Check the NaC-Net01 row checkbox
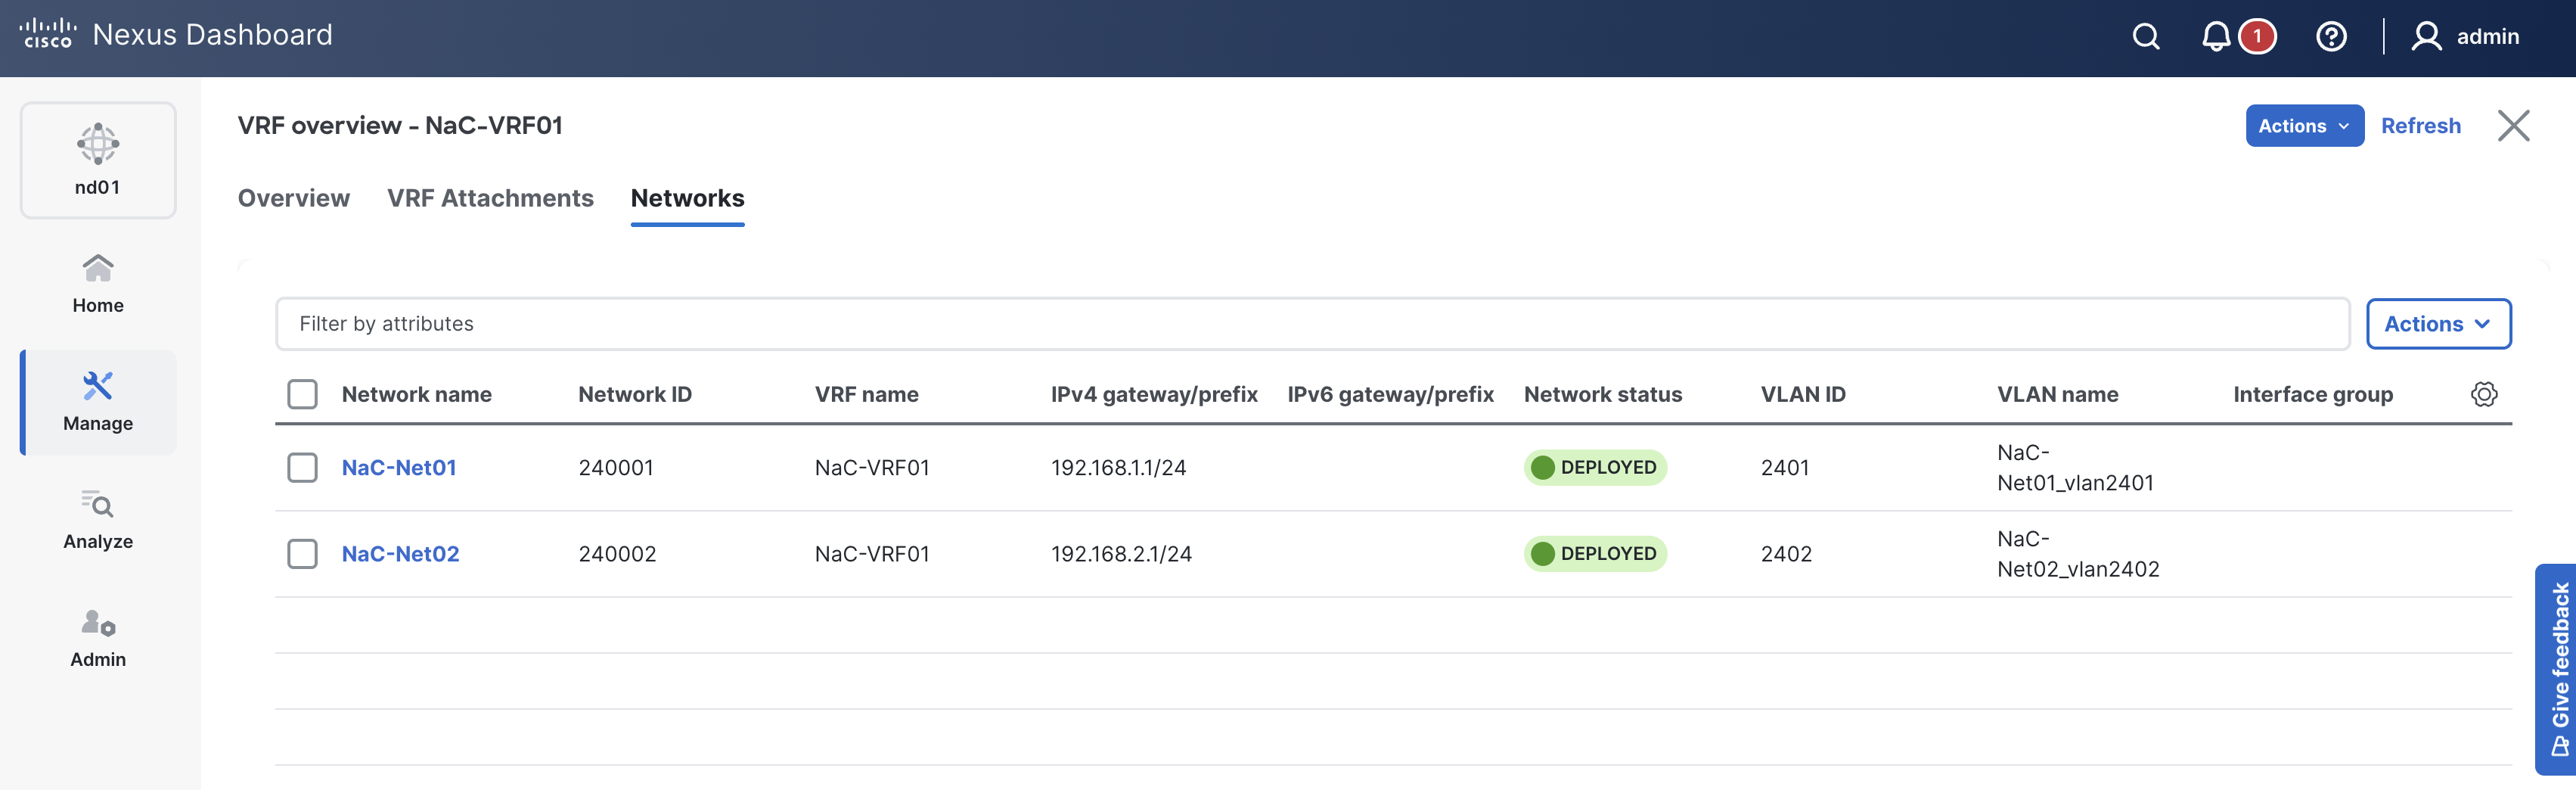This screenshot has height=790, width=2576. coord(302,467)
